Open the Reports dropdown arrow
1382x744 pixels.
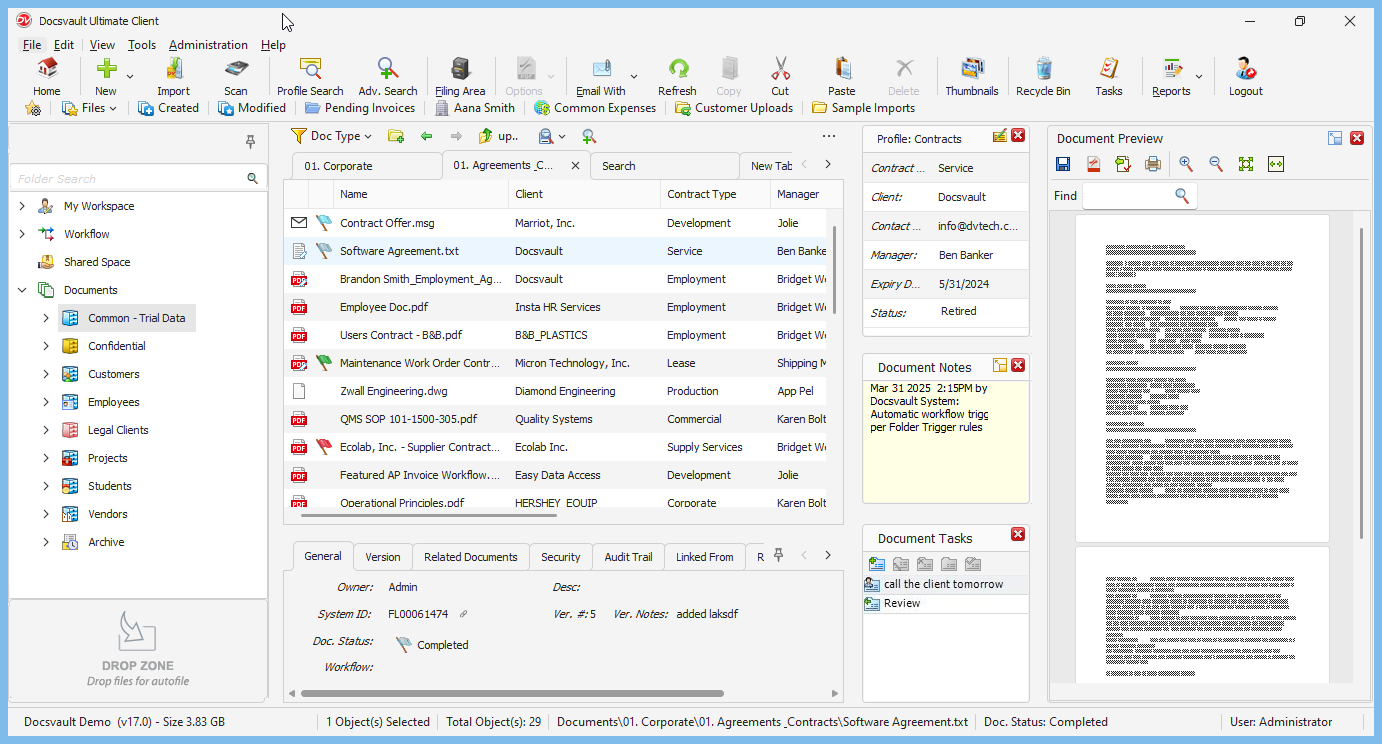[x=1199, y=77]
